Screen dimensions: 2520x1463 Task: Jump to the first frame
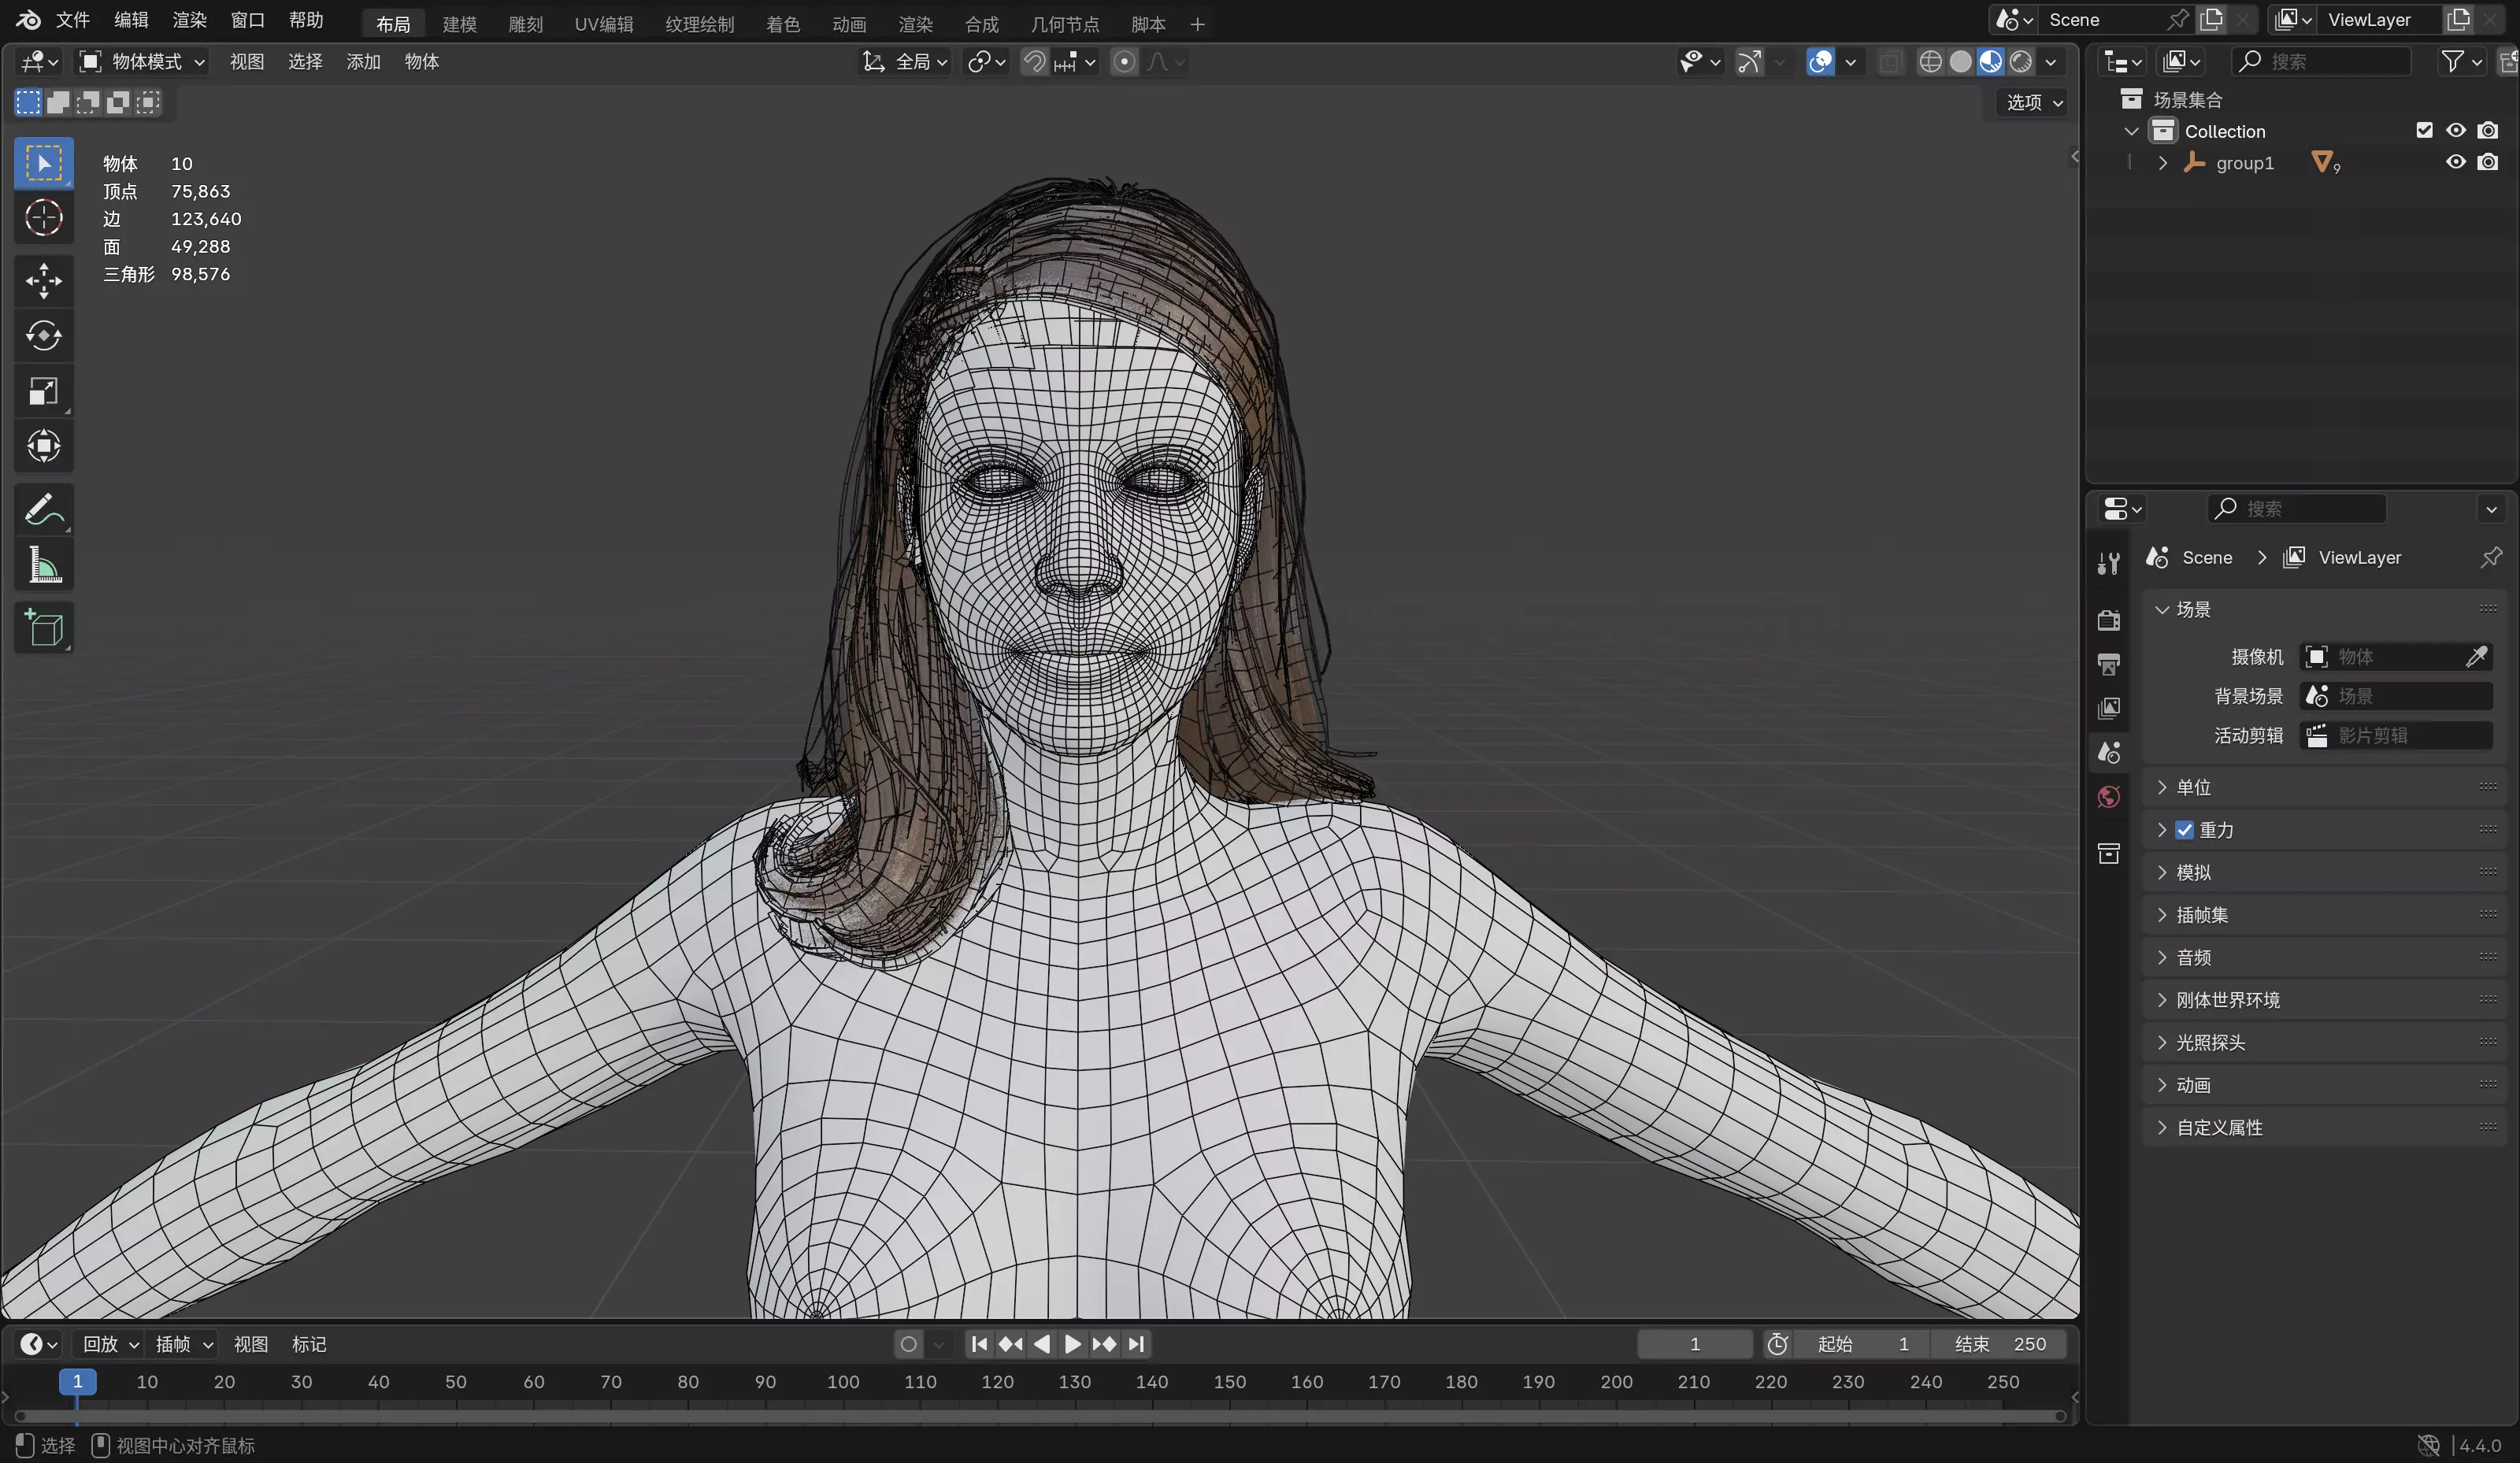[979, 1344]
